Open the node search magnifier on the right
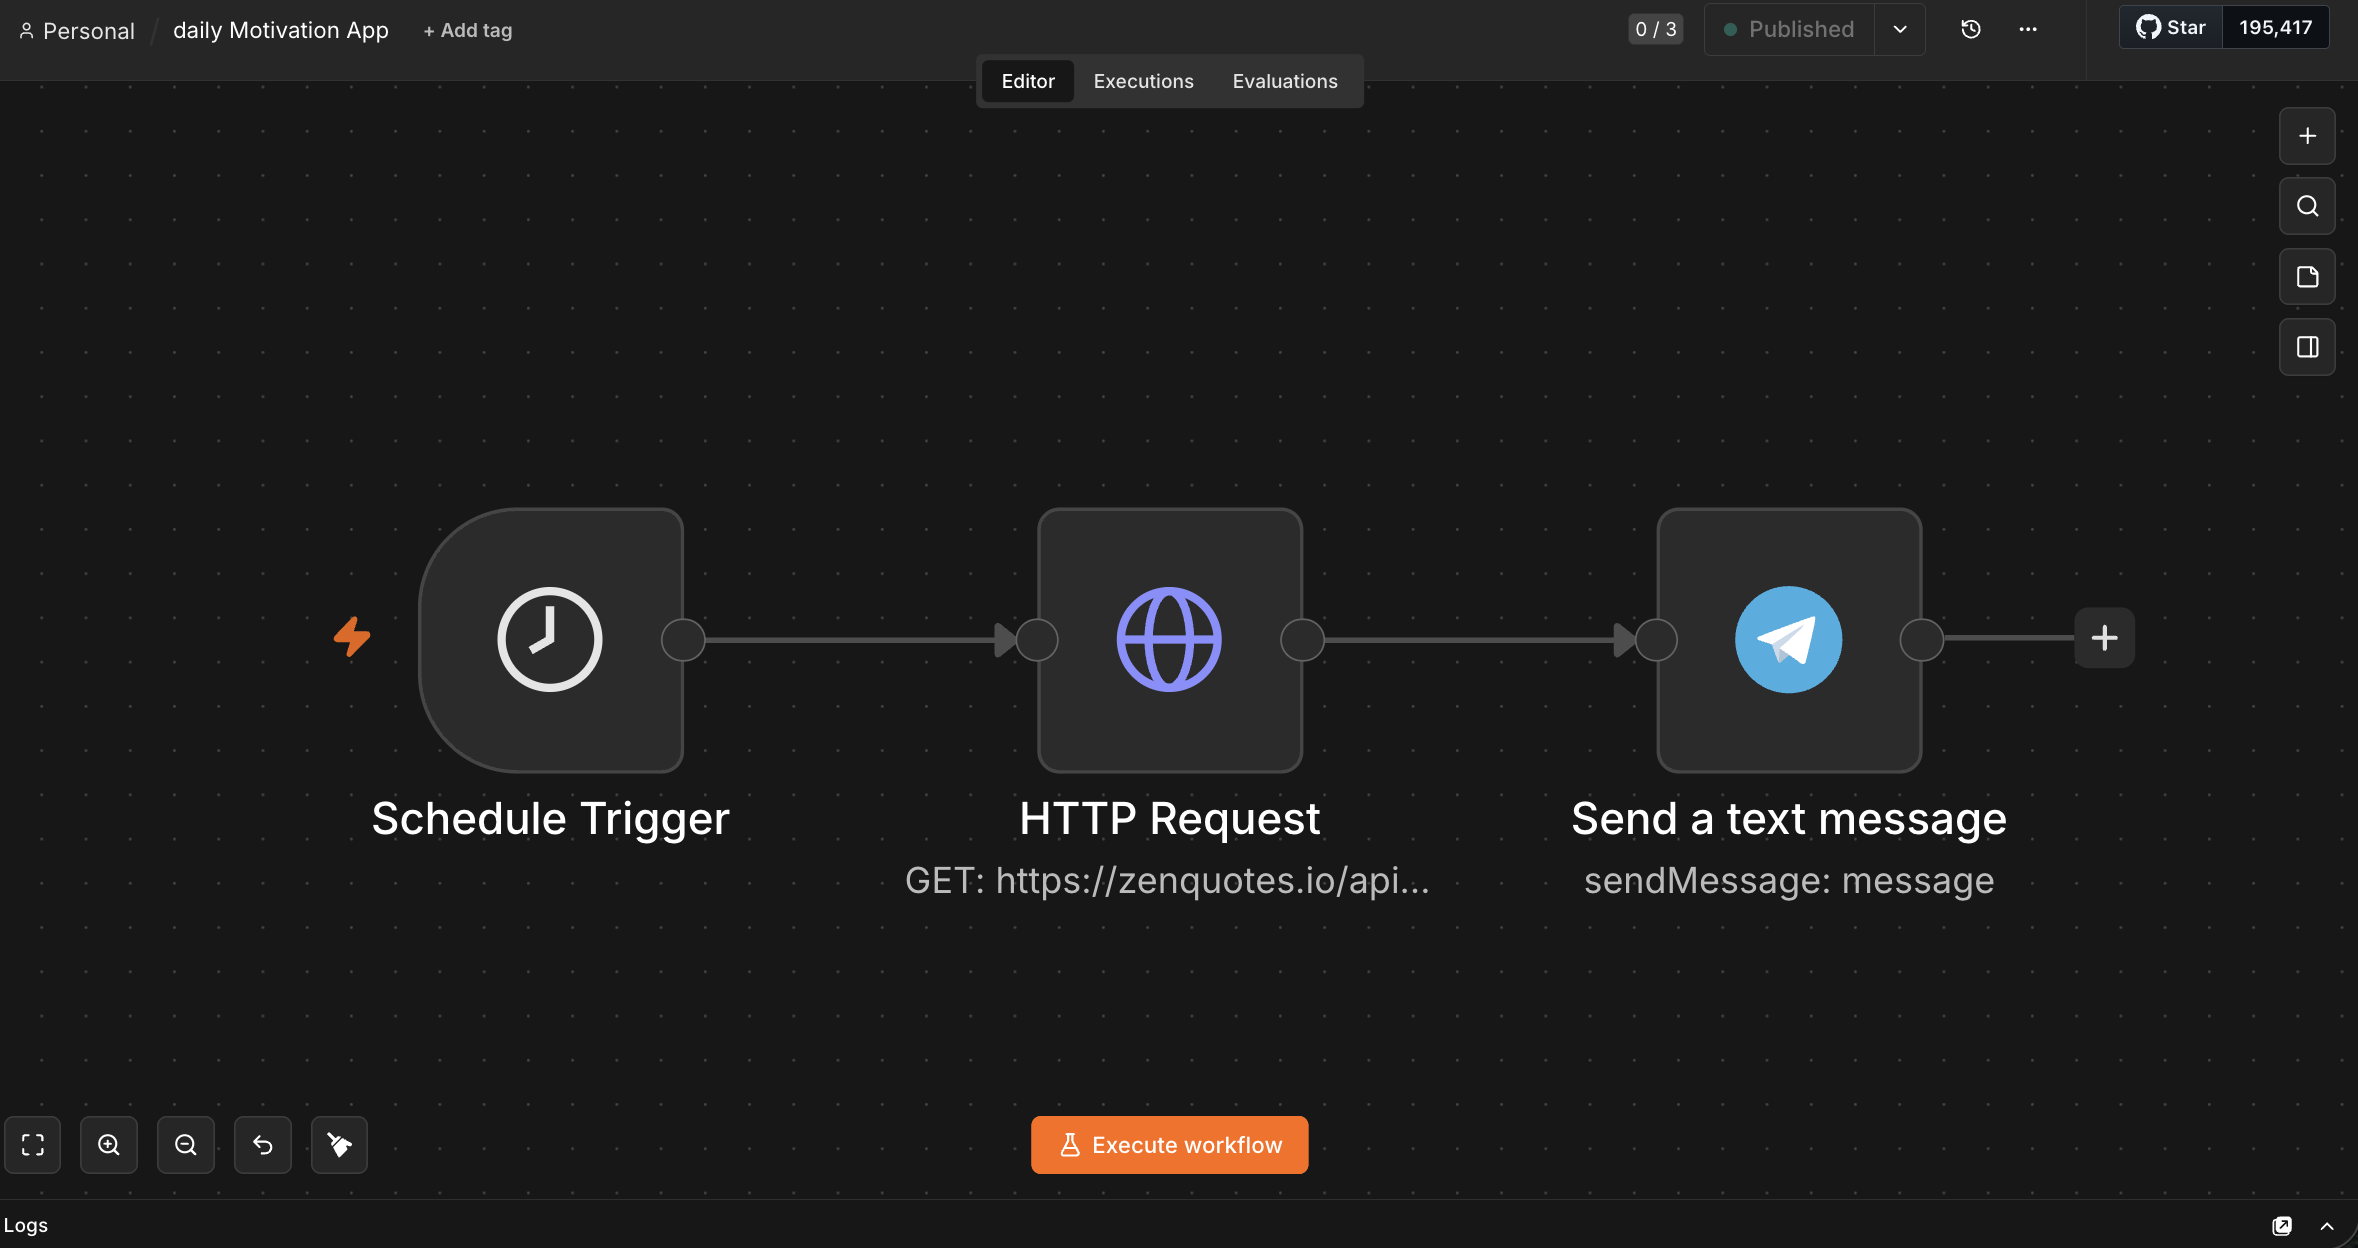The height and width of the screenshot is (1248, 2358). pyautogui.click(x=2307, y=206)
